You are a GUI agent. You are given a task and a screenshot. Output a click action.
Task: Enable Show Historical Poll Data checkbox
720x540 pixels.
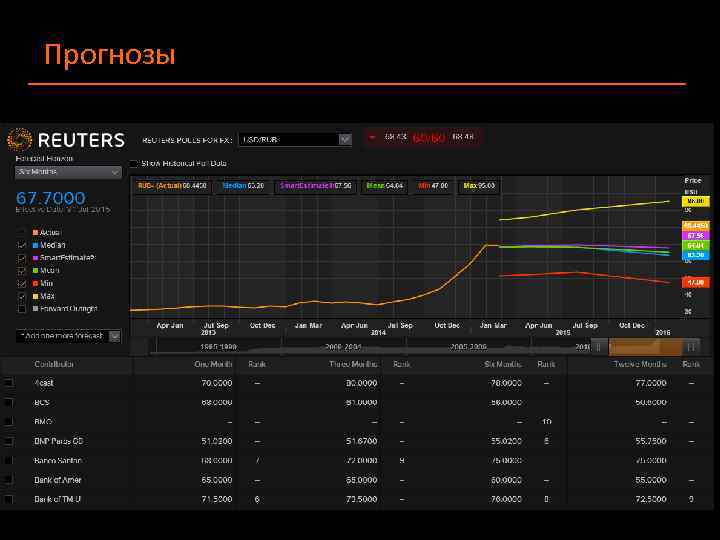134,163
